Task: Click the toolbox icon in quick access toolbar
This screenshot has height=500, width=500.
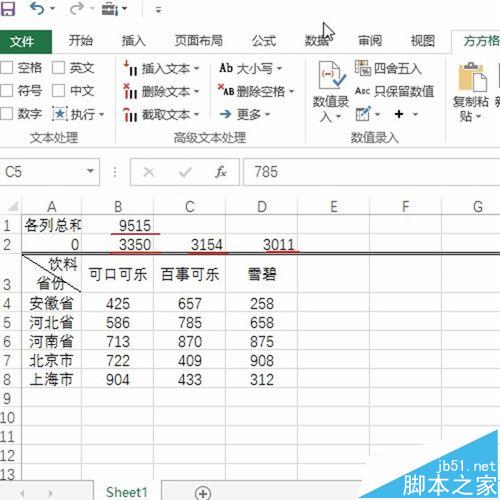Action: click(110, 9)
